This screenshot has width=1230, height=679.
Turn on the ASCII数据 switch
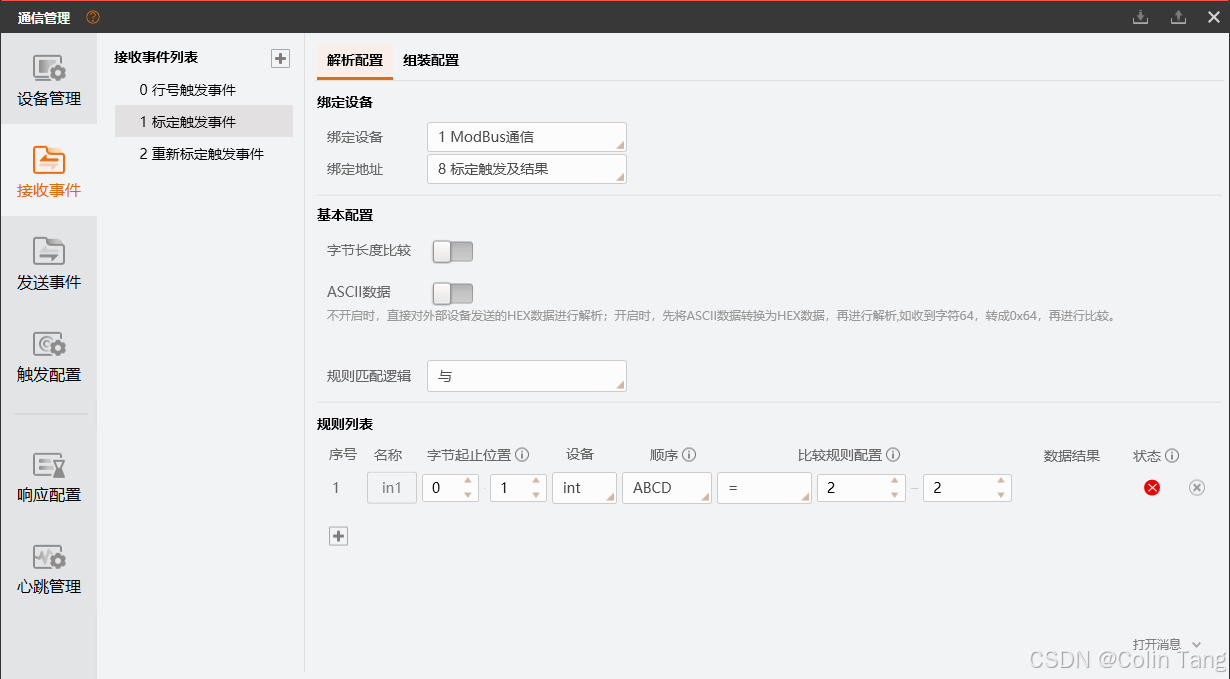(452, 293)
